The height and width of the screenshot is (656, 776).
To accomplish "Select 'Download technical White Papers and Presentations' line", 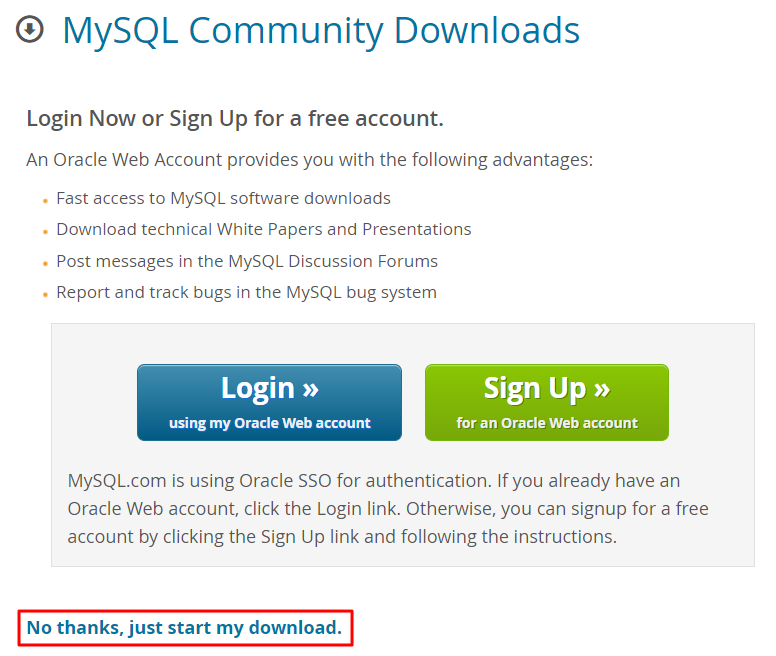I will click(x=263, y=229).
